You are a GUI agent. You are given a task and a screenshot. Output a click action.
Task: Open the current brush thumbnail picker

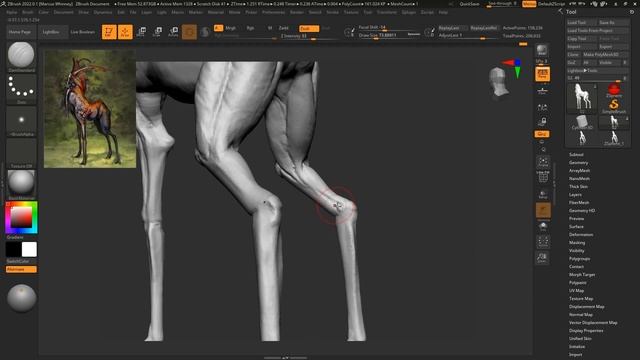click(21, 56)
